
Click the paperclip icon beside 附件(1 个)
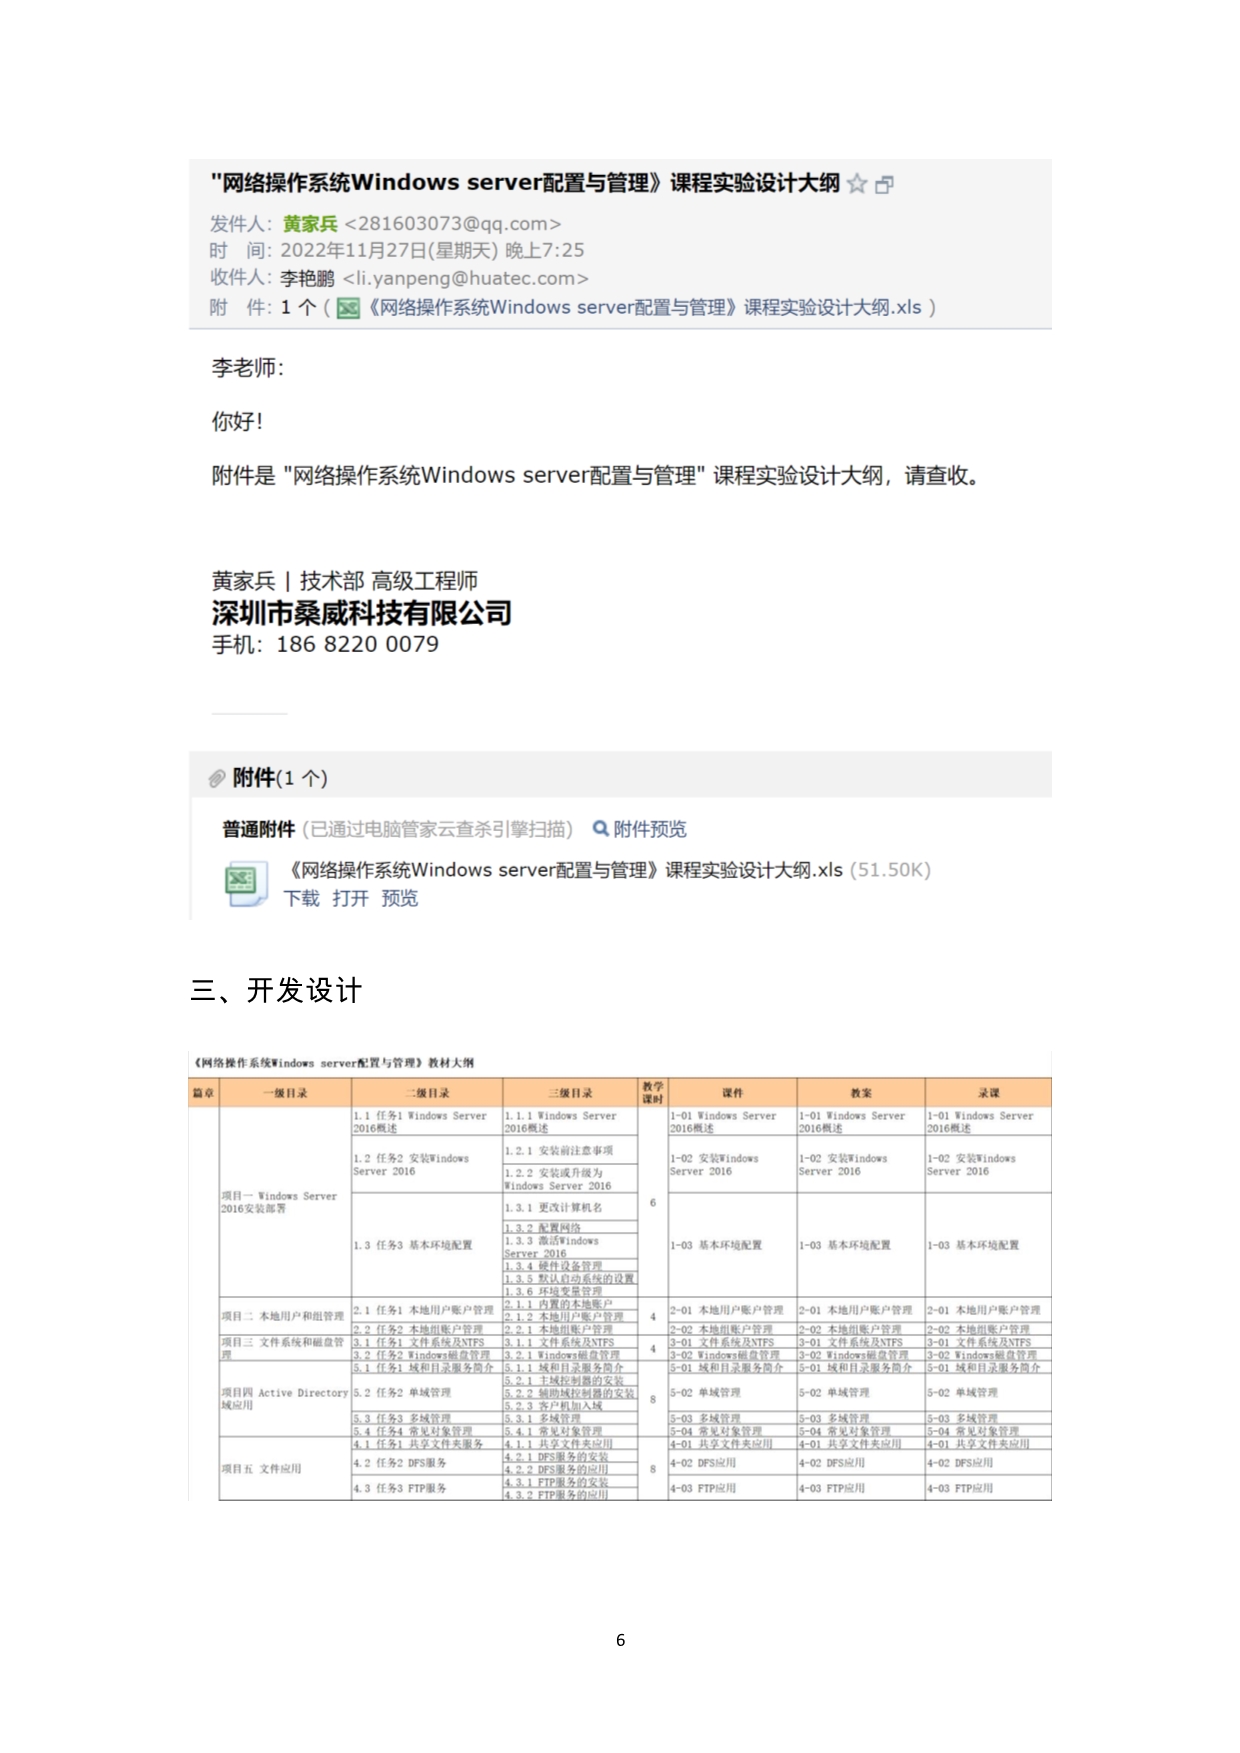pos(217,778)
